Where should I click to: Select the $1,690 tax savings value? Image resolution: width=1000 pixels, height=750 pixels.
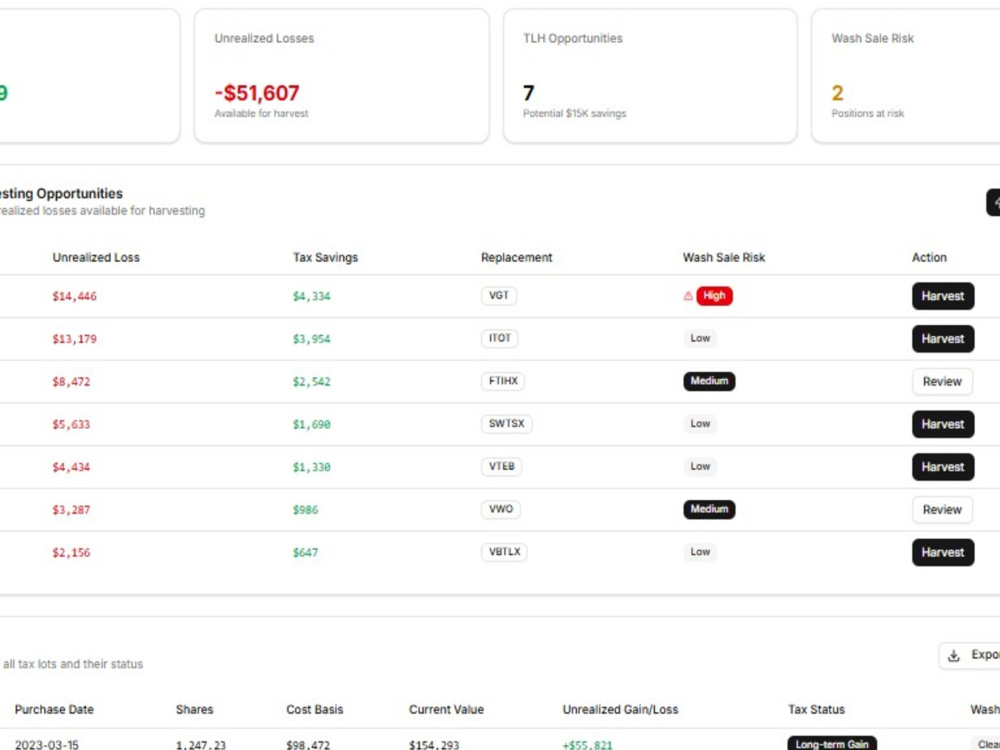[x=312, y=425]
